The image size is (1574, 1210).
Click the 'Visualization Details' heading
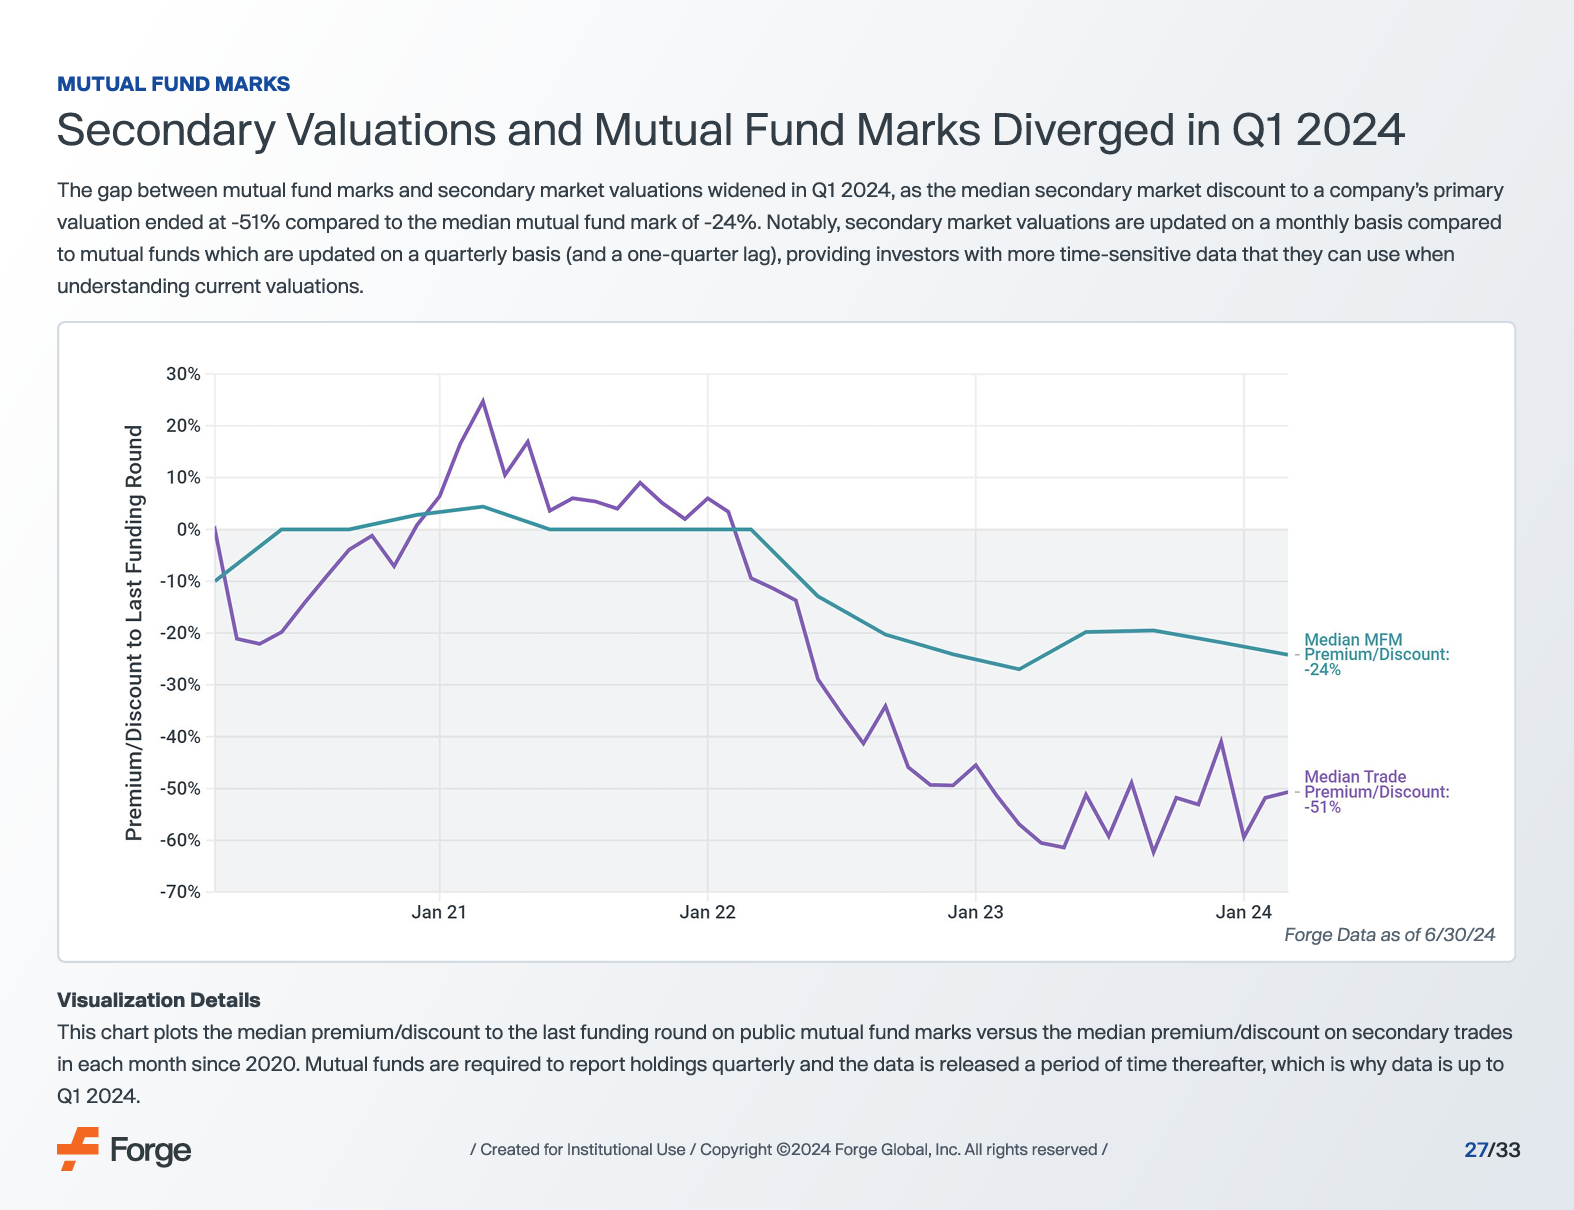click(159, 1000)
